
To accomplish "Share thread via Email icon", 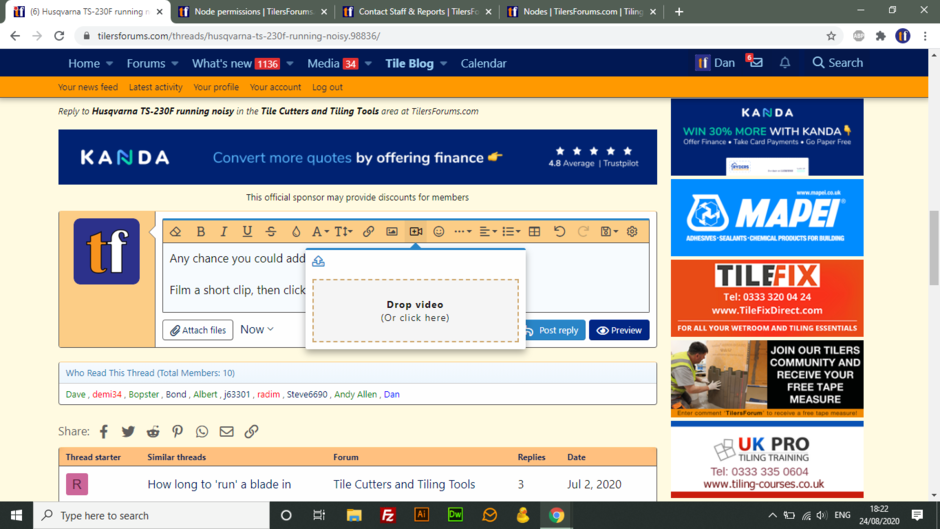I will 227,431.
